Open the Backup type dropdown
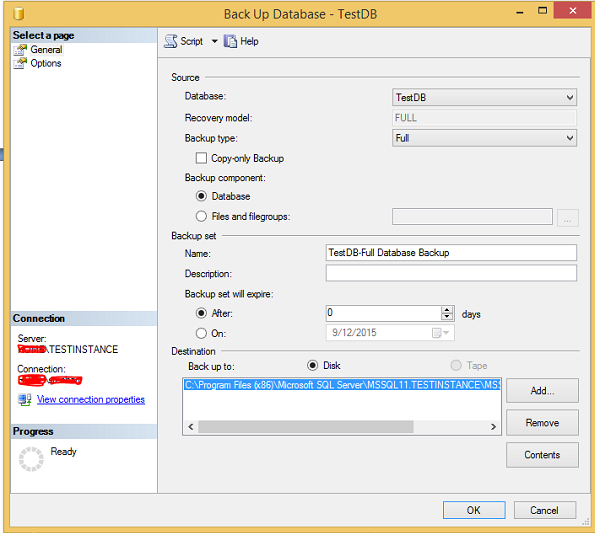 point(484,138)
